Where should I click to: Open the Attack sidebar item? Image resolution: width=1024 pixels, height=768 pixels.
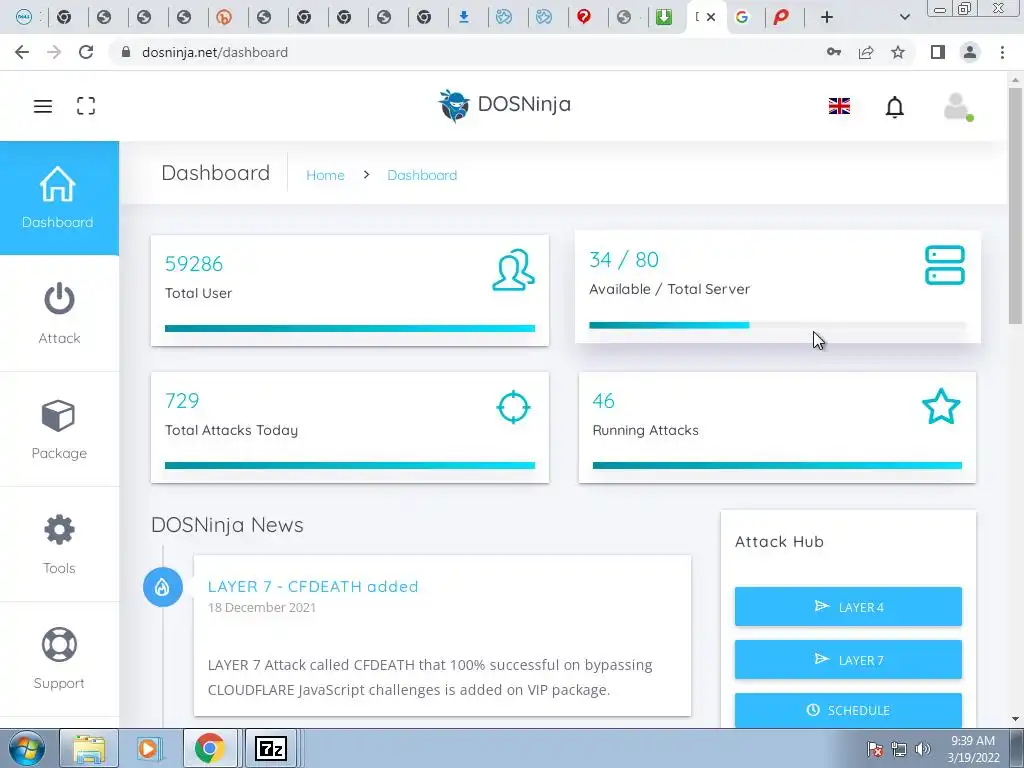[x=59, y=313]
